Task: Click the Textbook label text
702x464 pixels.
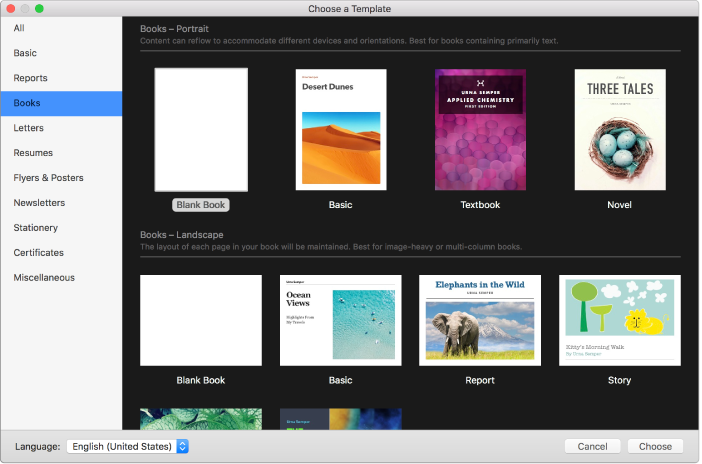Action: coord(480,205)
